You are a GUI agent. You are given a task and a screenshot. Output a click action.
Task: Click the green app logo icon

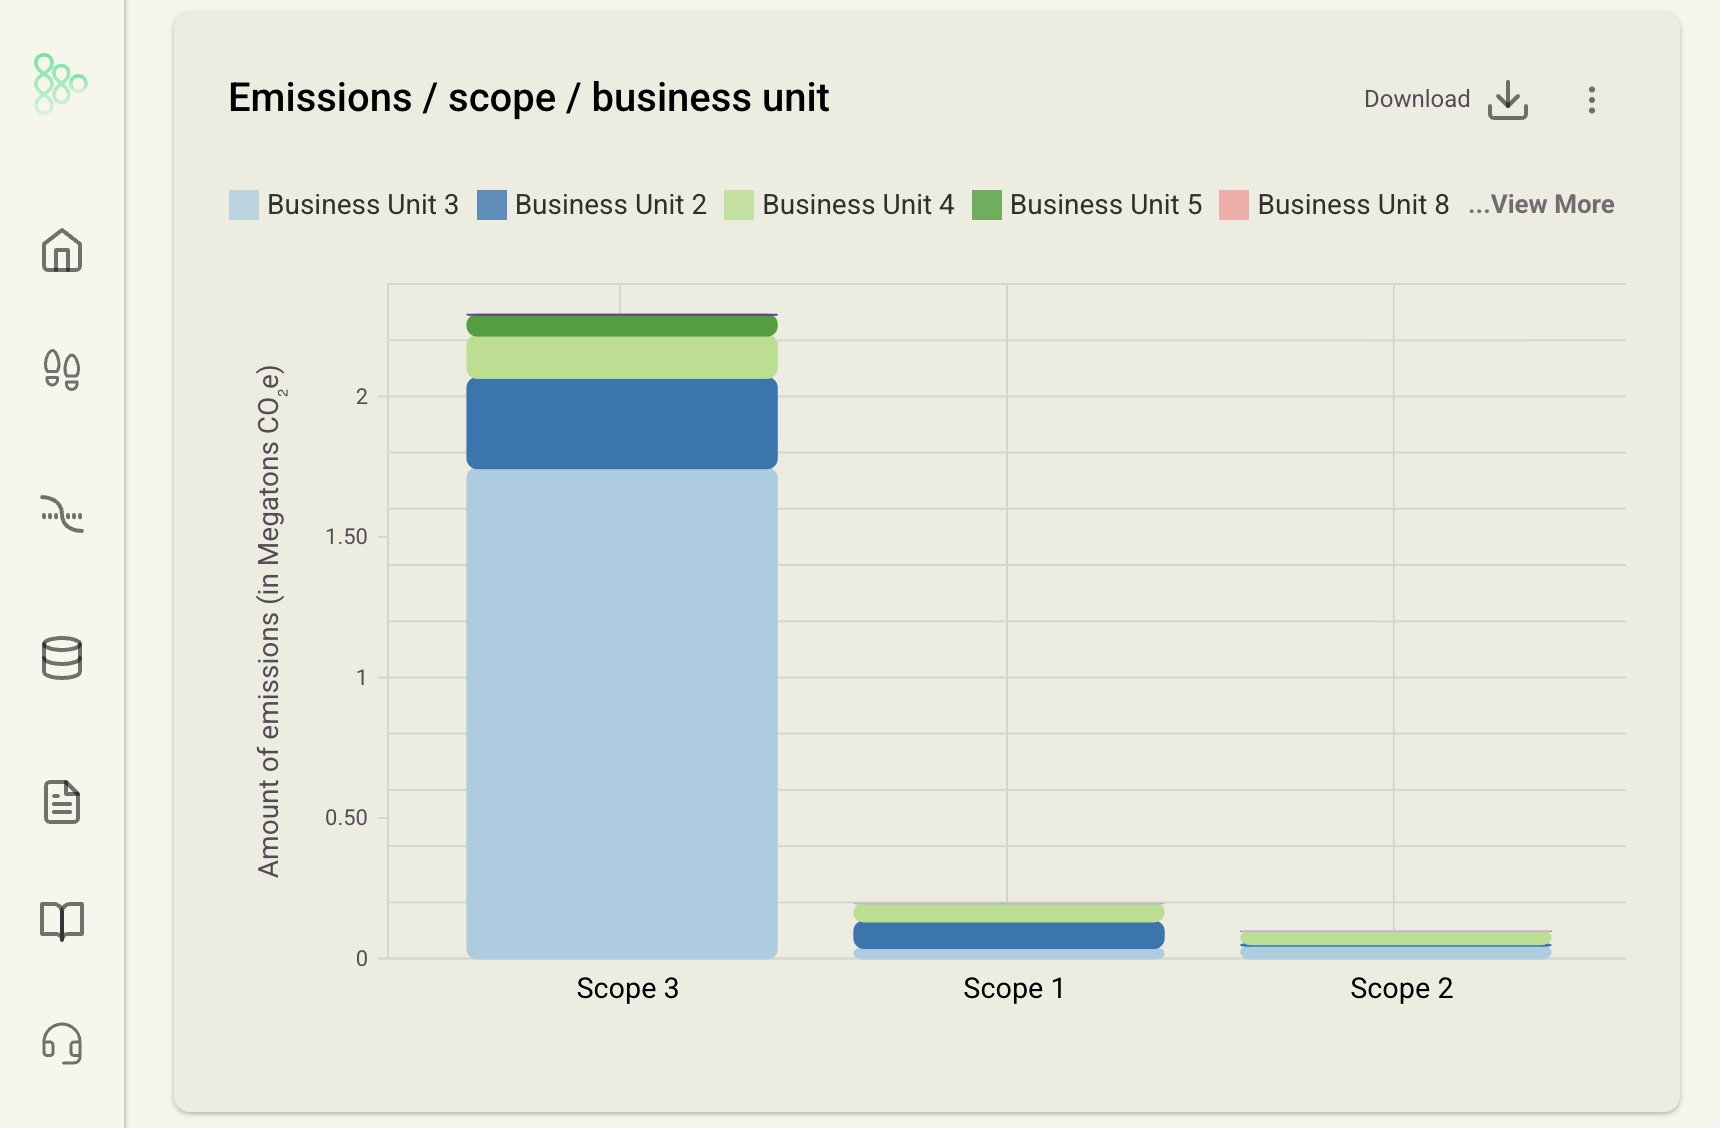tap(60, 84)
